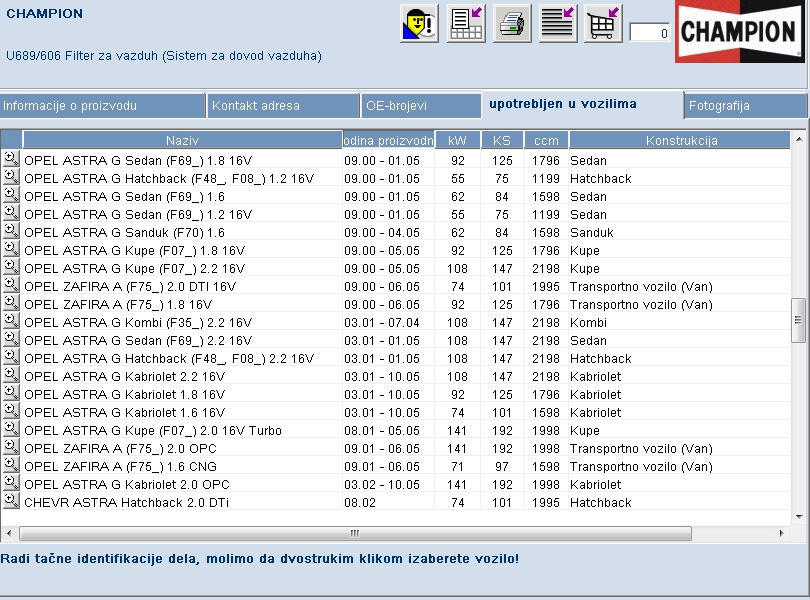Click the vertical scrollbar thumb
The image size is (810, 600).
tap(798, 320)
